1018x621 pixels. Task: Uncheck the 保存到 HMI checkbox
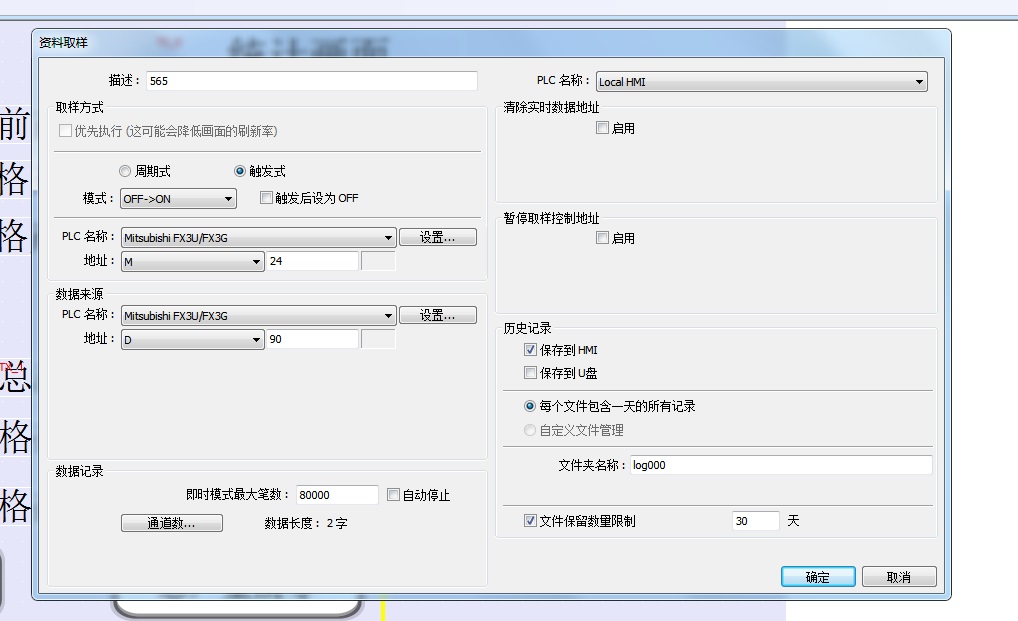(x=531, y=350)
